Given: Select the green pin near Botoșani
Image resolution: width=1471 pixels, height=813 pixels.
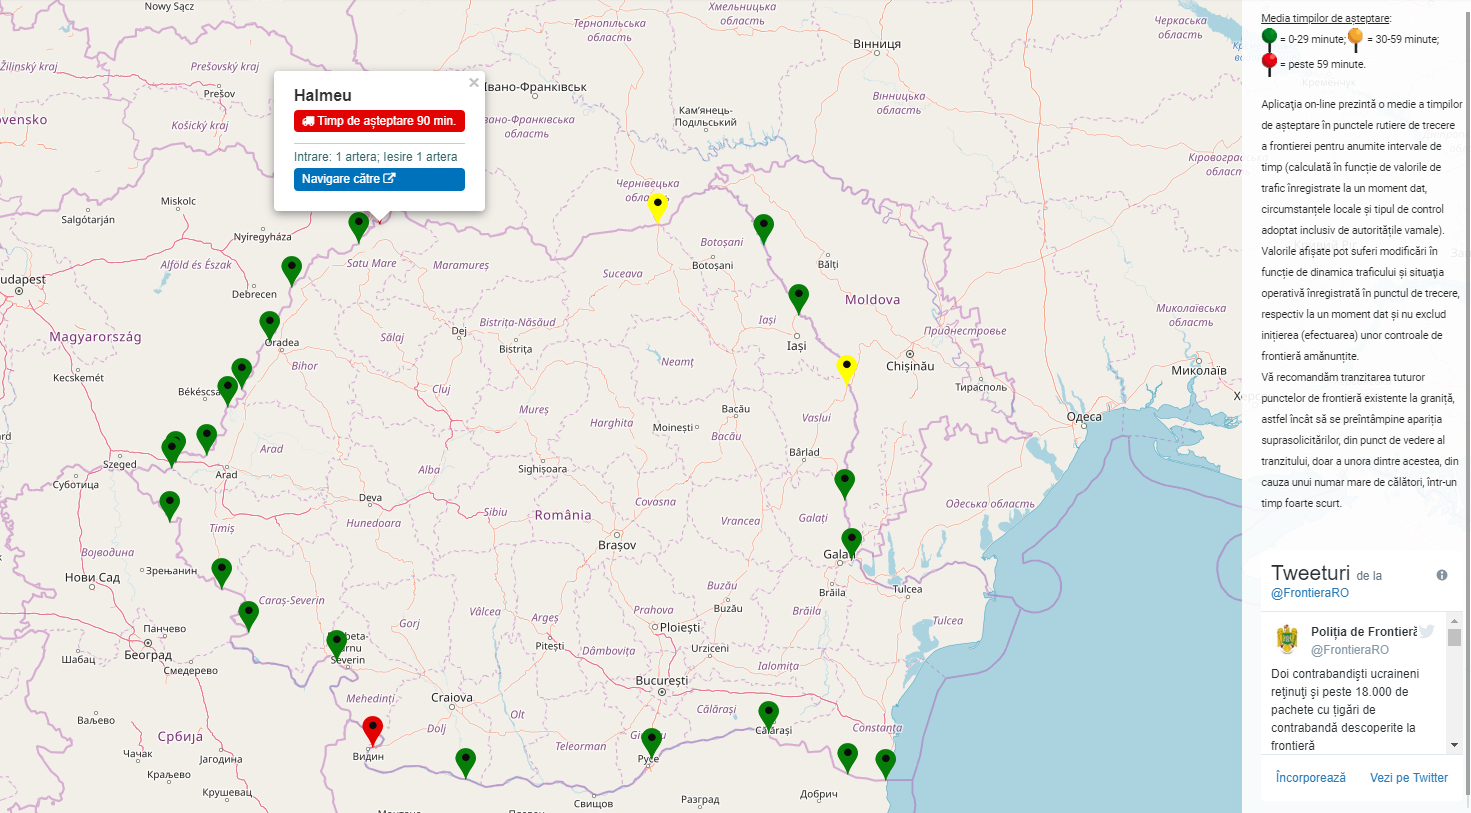Looking at the screenshot, I should (763, 227).
